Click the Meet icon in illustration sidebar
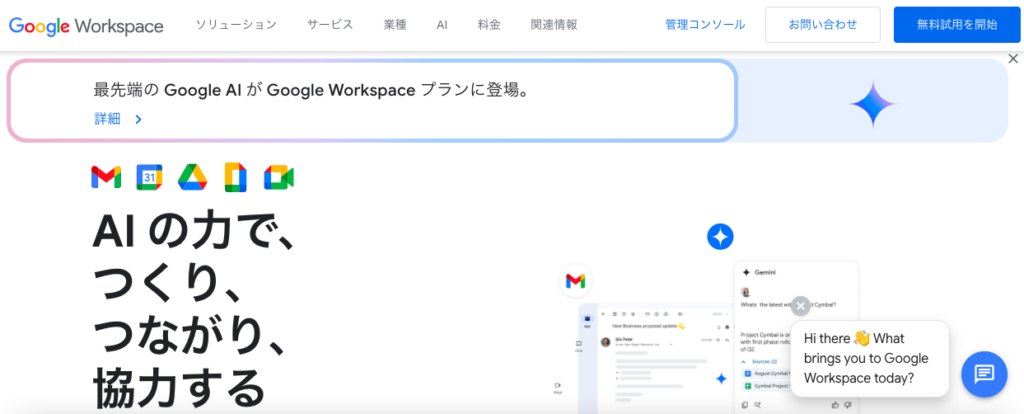Image resolution: width=1024 pixels, height=414 pixels. coord(558,386)
